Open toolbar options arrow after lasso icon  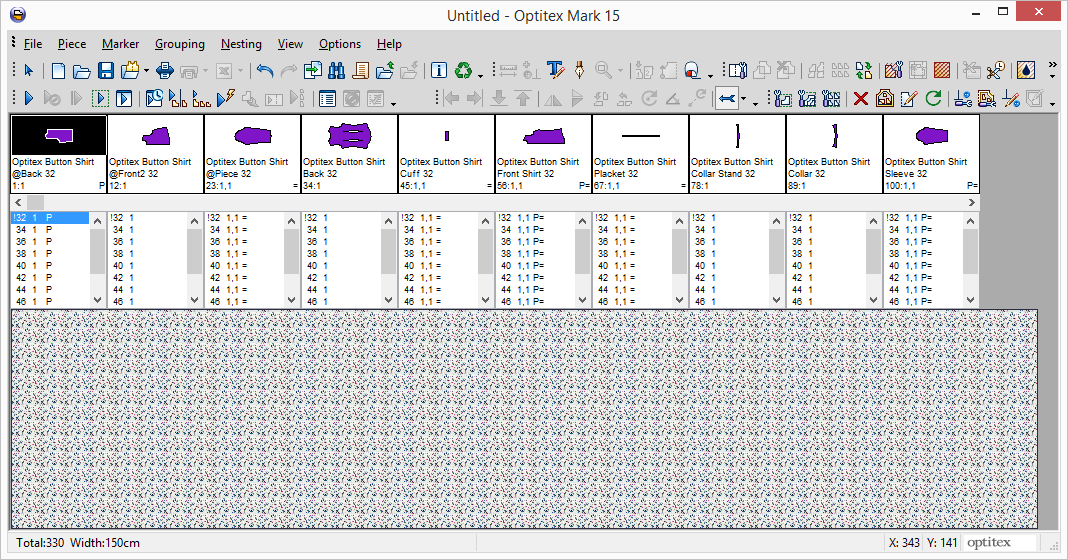pyautogui.click(x=710, y=75)
